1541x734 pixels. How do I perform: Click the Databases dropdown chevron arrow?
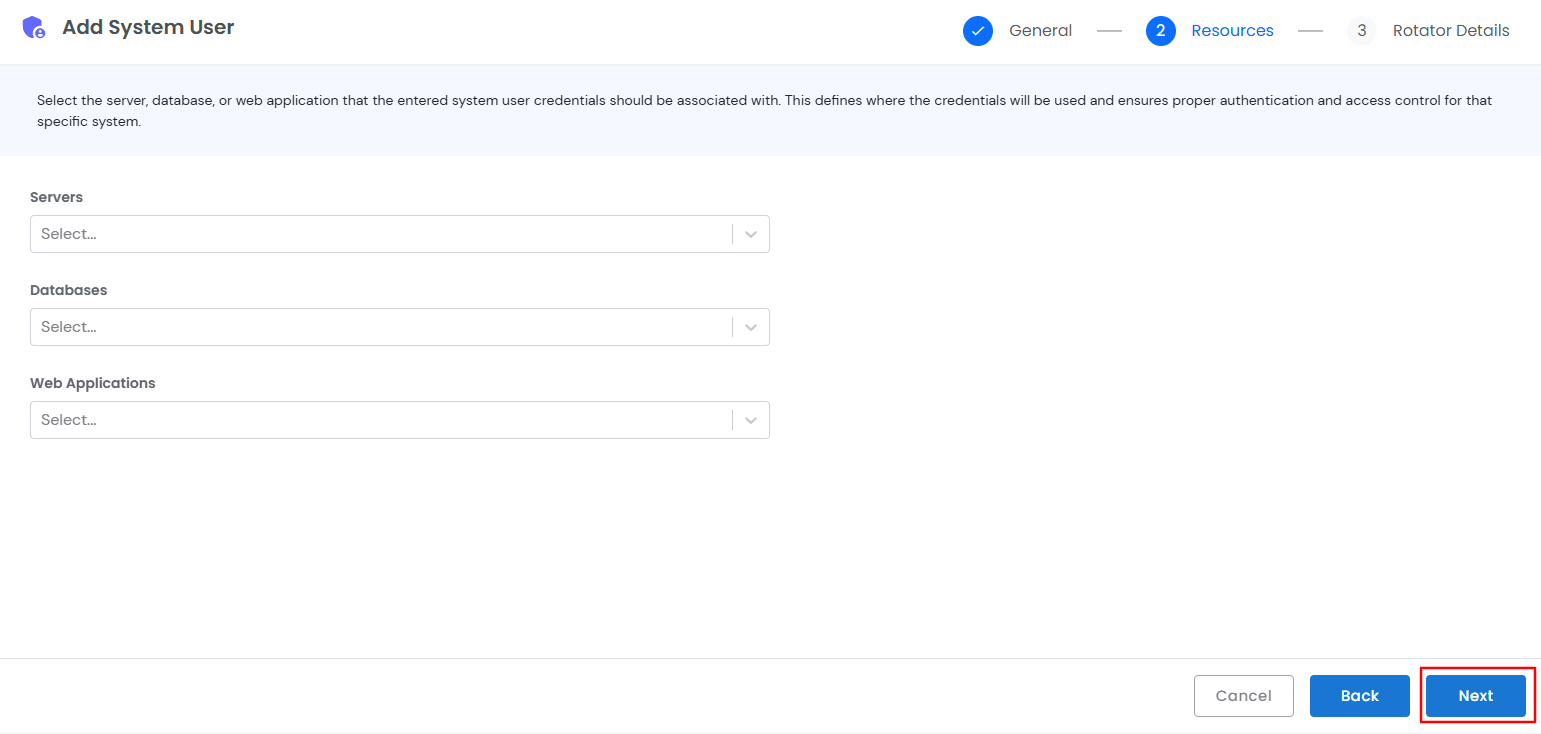click(750, 326)
